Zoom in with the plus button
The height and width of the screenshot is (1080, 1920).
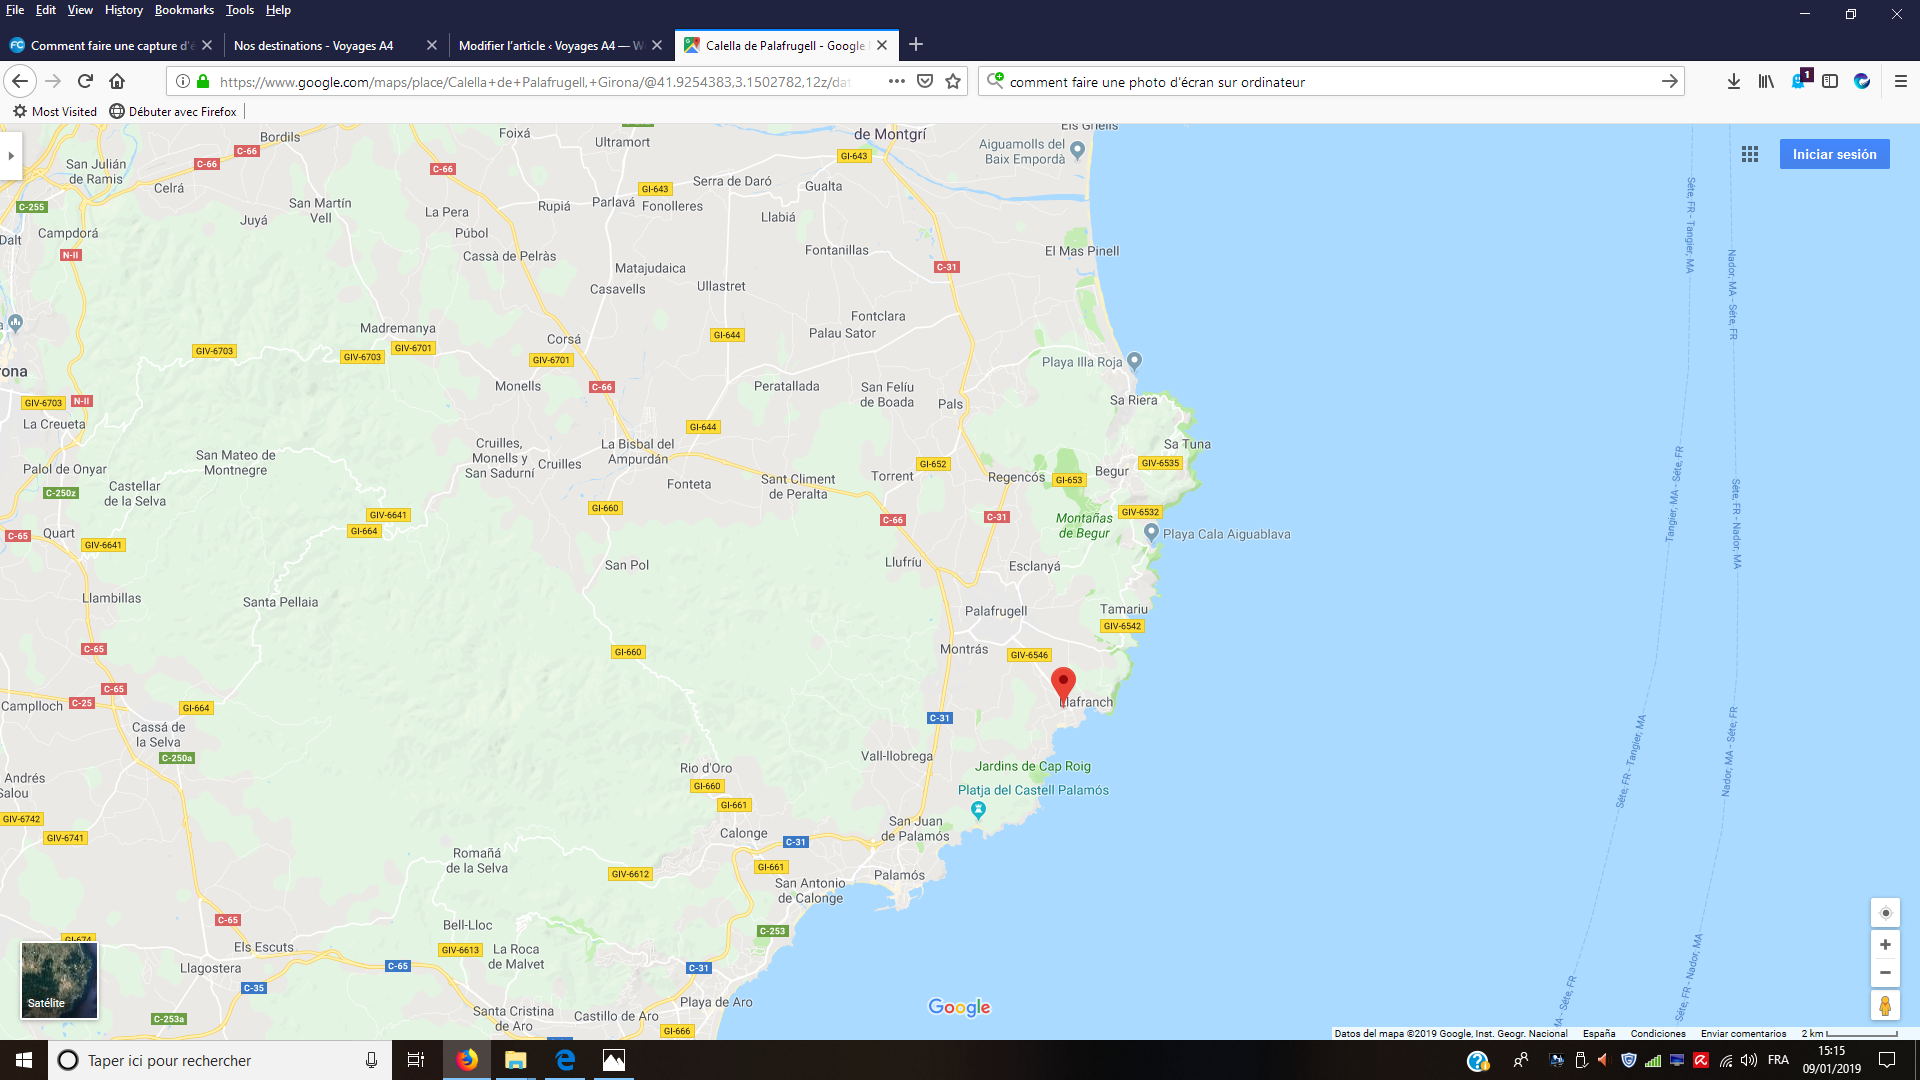pyautogui.click(x=1885, y=945)
